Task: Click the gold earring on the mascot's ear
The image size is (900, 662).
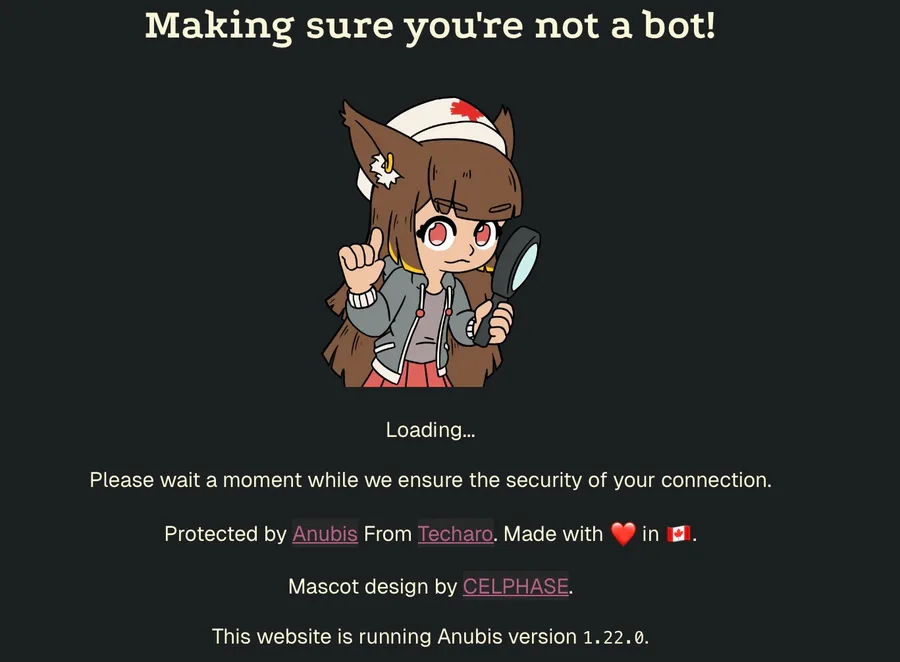Action: coord(390,162)
